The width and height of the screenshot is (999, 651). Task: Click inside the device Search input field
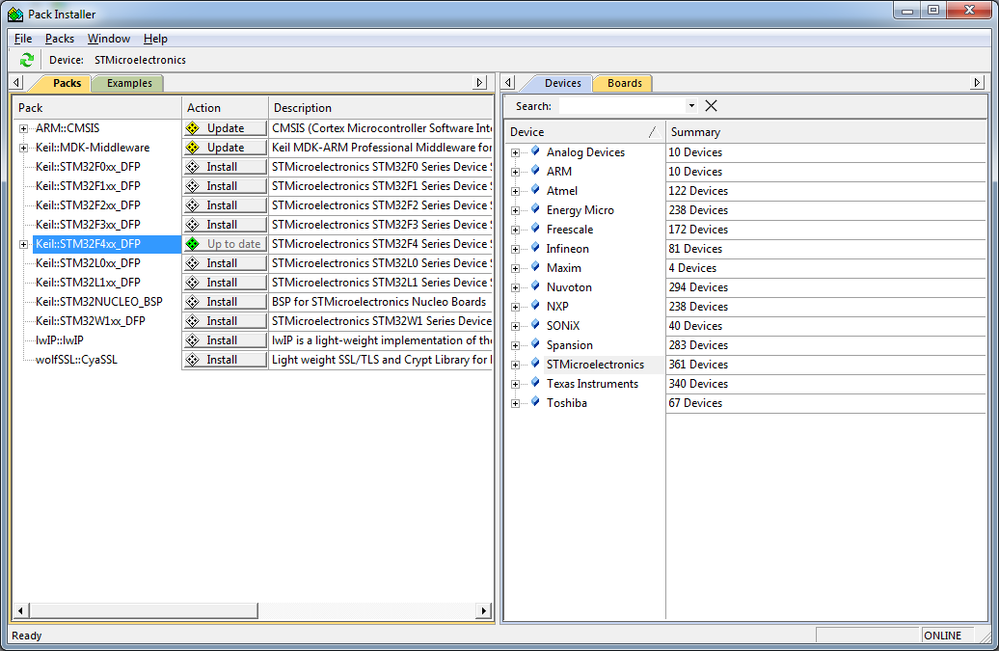622,106
